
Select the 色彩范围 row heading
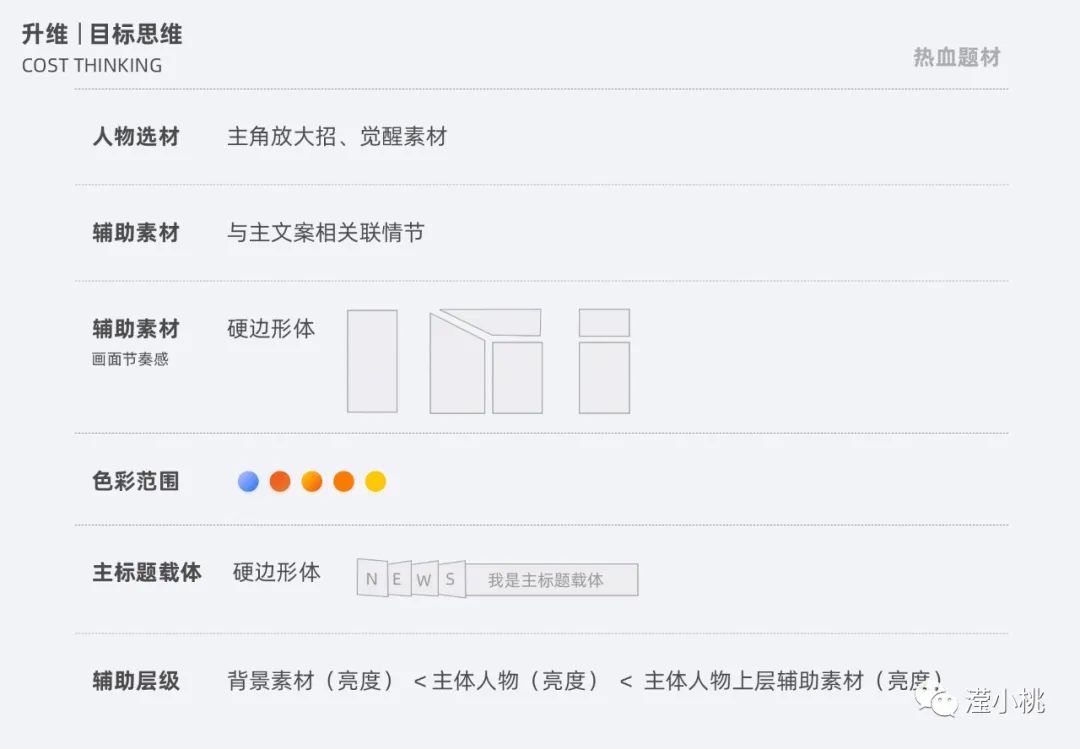[136, 481]
